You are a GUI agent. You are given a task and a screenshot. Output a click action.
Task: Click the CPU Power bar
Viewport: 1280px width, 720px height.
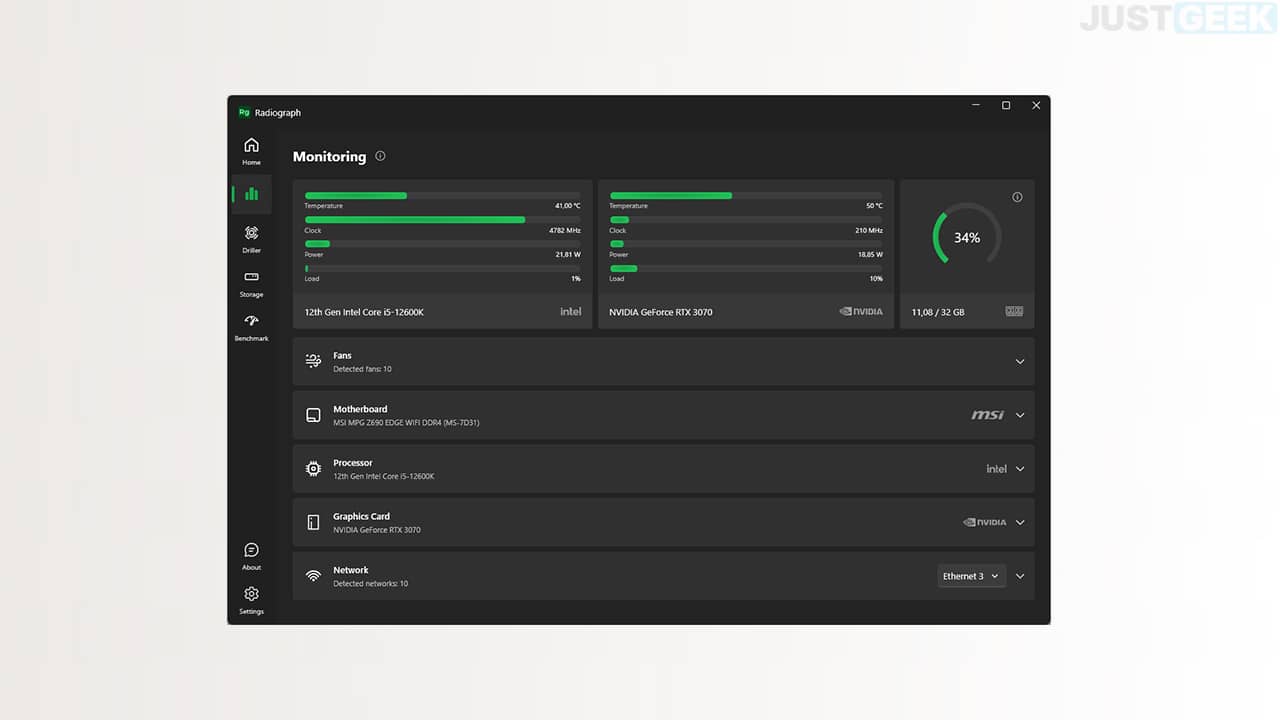[x=442, y=244]
